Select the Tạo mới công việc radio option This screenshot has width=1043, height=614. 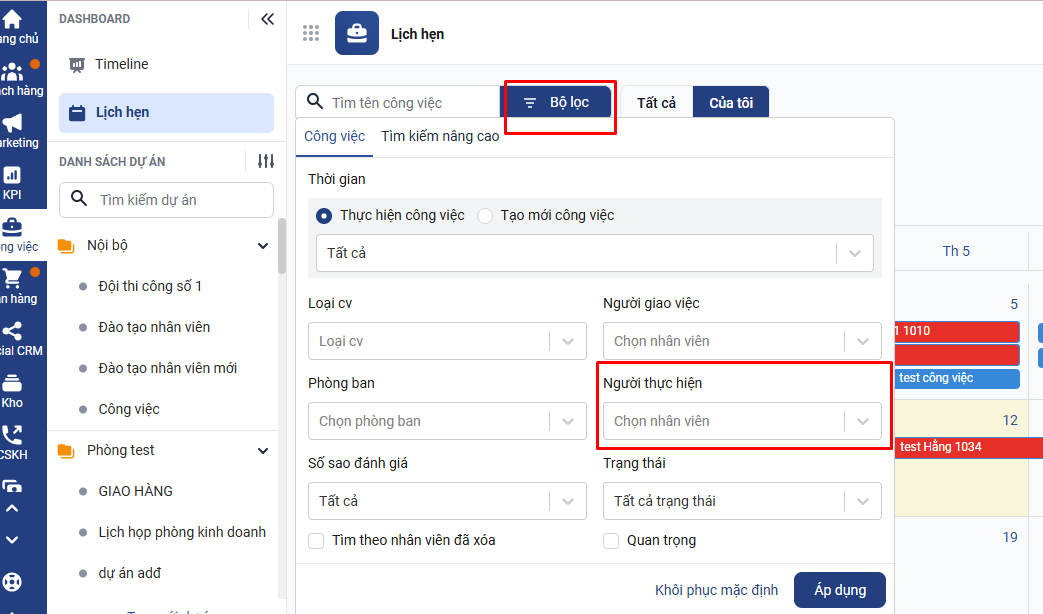pyautogui.click(x=486, y=216)
